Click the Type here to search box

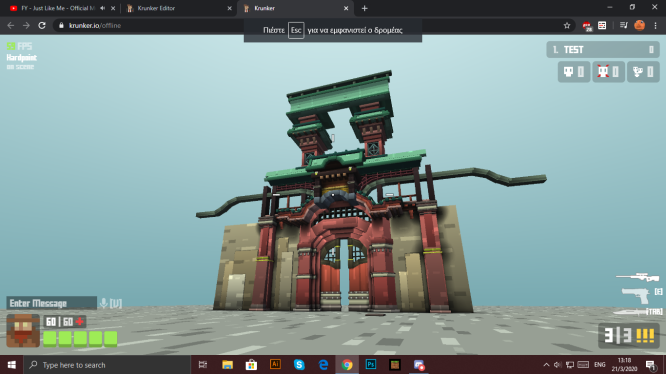pos(107,365)
